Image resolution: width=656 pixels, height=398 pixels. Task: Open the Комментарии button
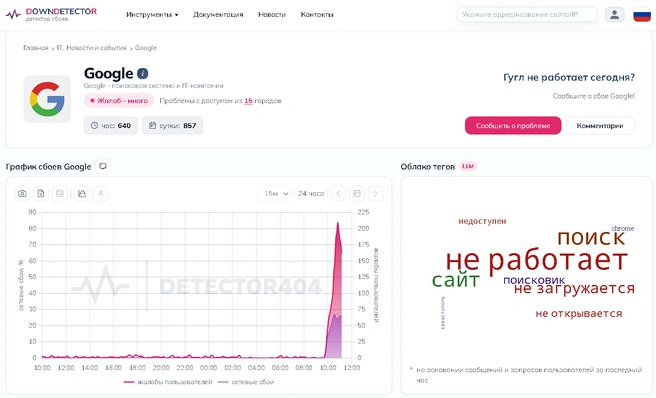600,126
